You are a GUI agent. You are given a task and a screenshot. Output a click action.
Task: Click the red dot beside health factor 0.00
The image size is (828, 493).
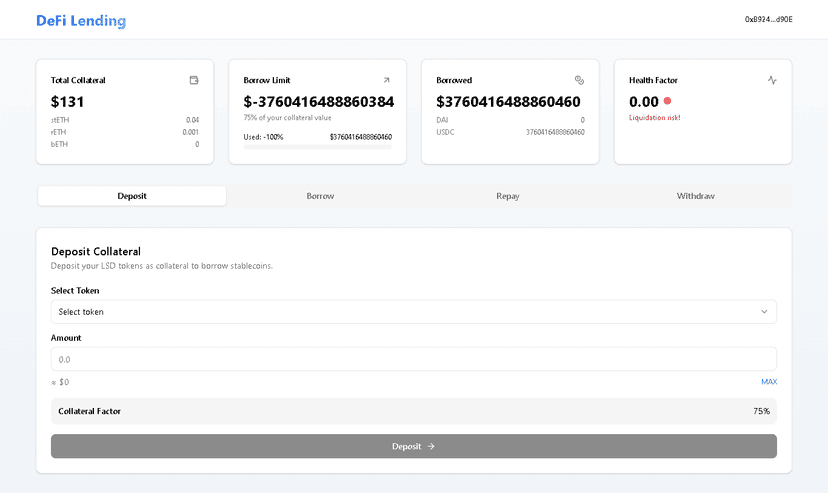pos(667,101)
